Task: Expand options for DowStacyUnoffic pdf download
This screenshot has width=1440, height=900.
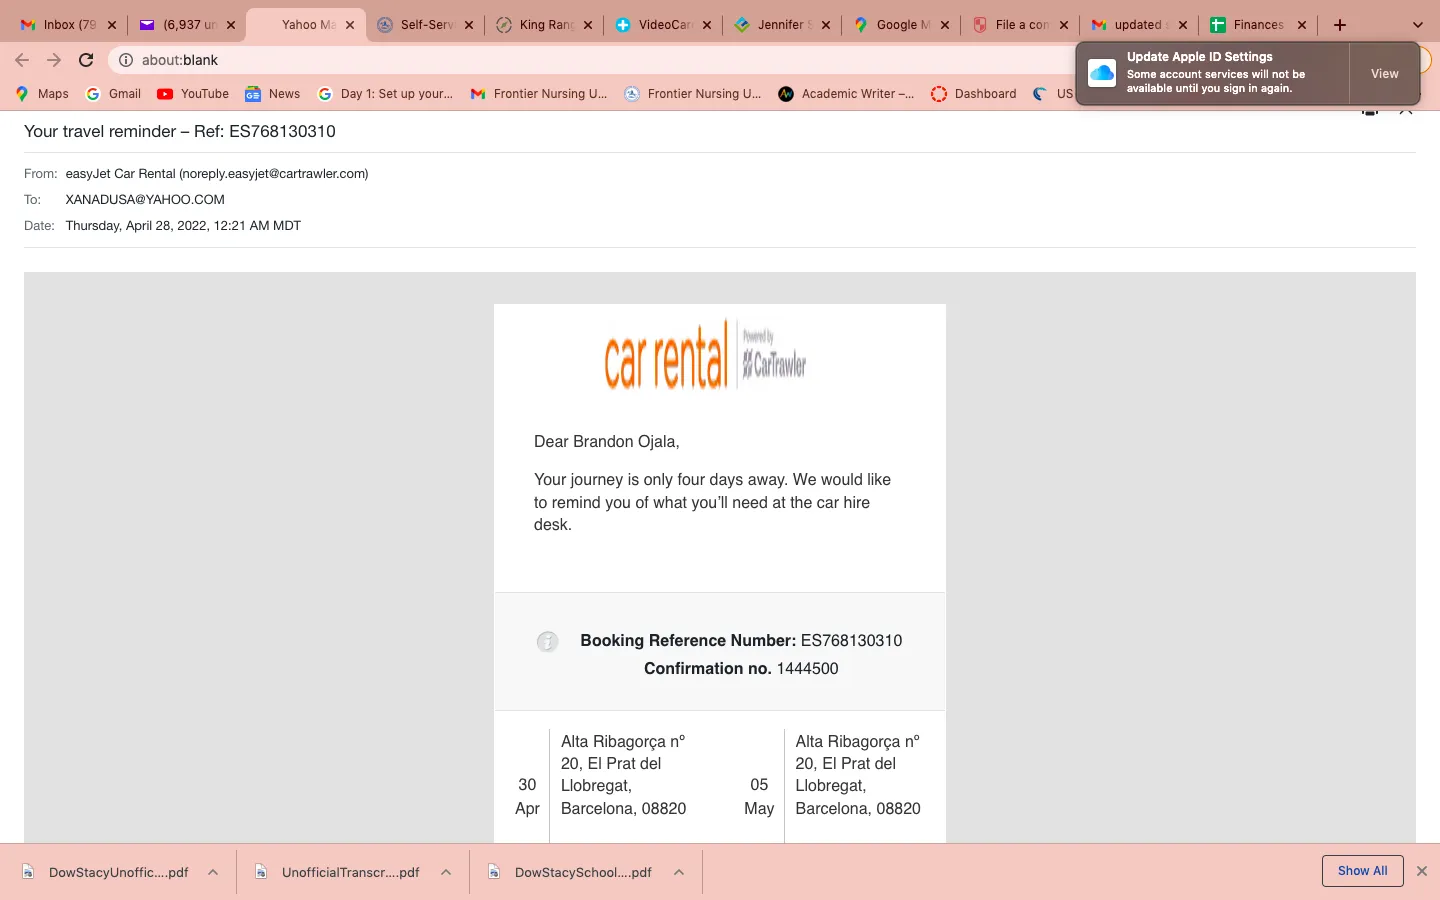Action: click(x=213, y=872)
